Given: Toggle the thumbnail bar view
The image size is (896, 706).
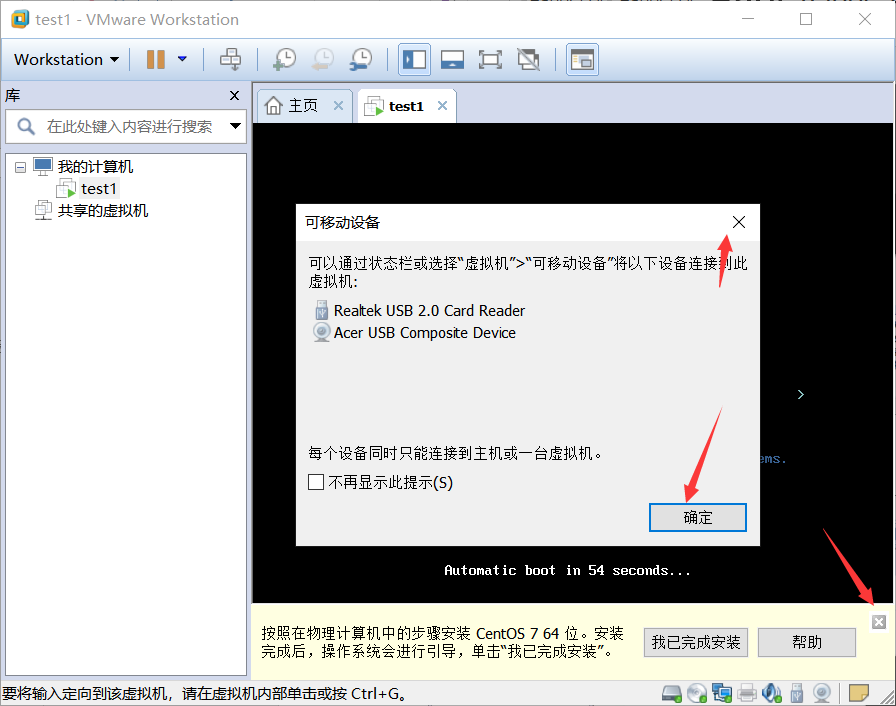Looking at the screenshot, I should (452, 59).
